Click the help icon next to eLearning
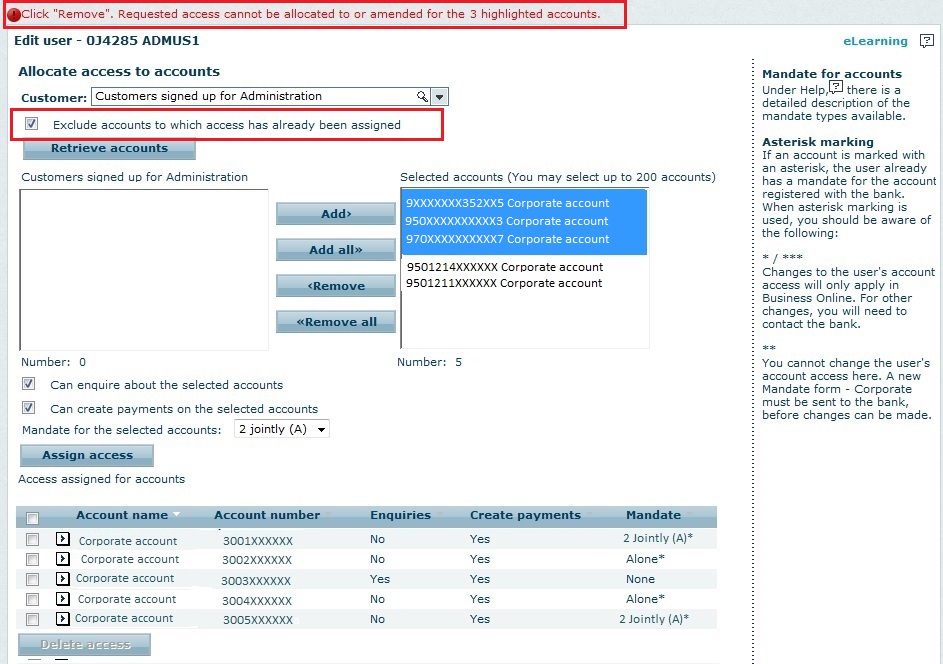Screen dimensions: 943x664 click(927, 41)
